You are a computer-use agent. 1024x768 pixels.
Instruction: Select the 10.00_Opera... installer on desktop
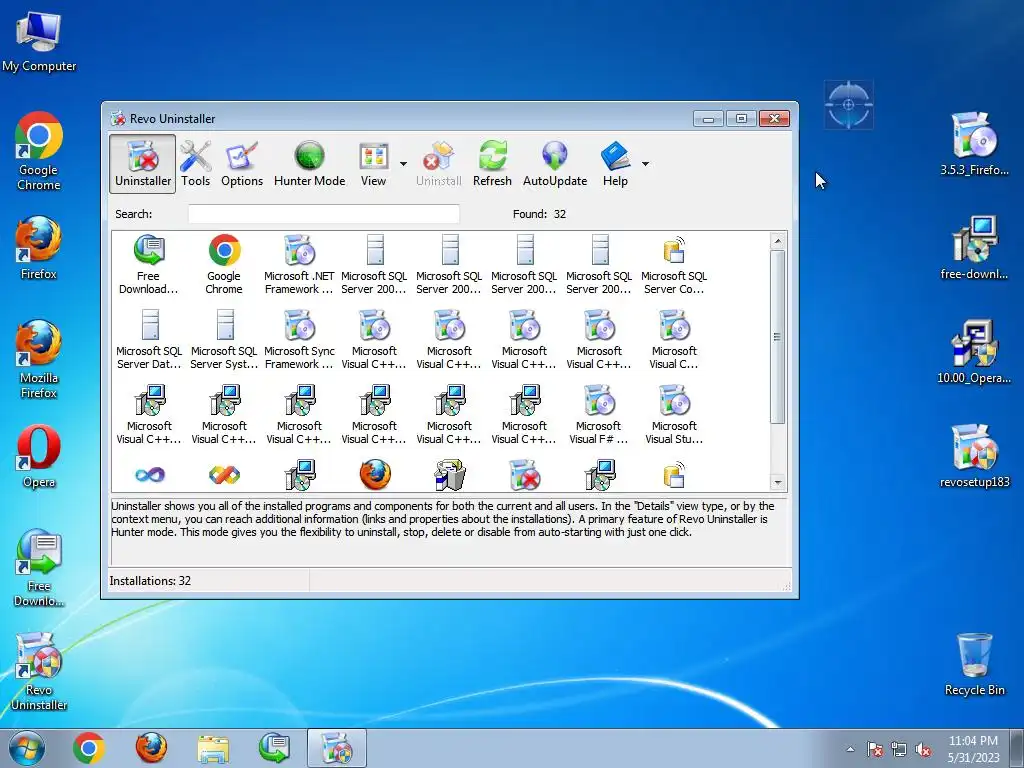(x=974, y=352)
